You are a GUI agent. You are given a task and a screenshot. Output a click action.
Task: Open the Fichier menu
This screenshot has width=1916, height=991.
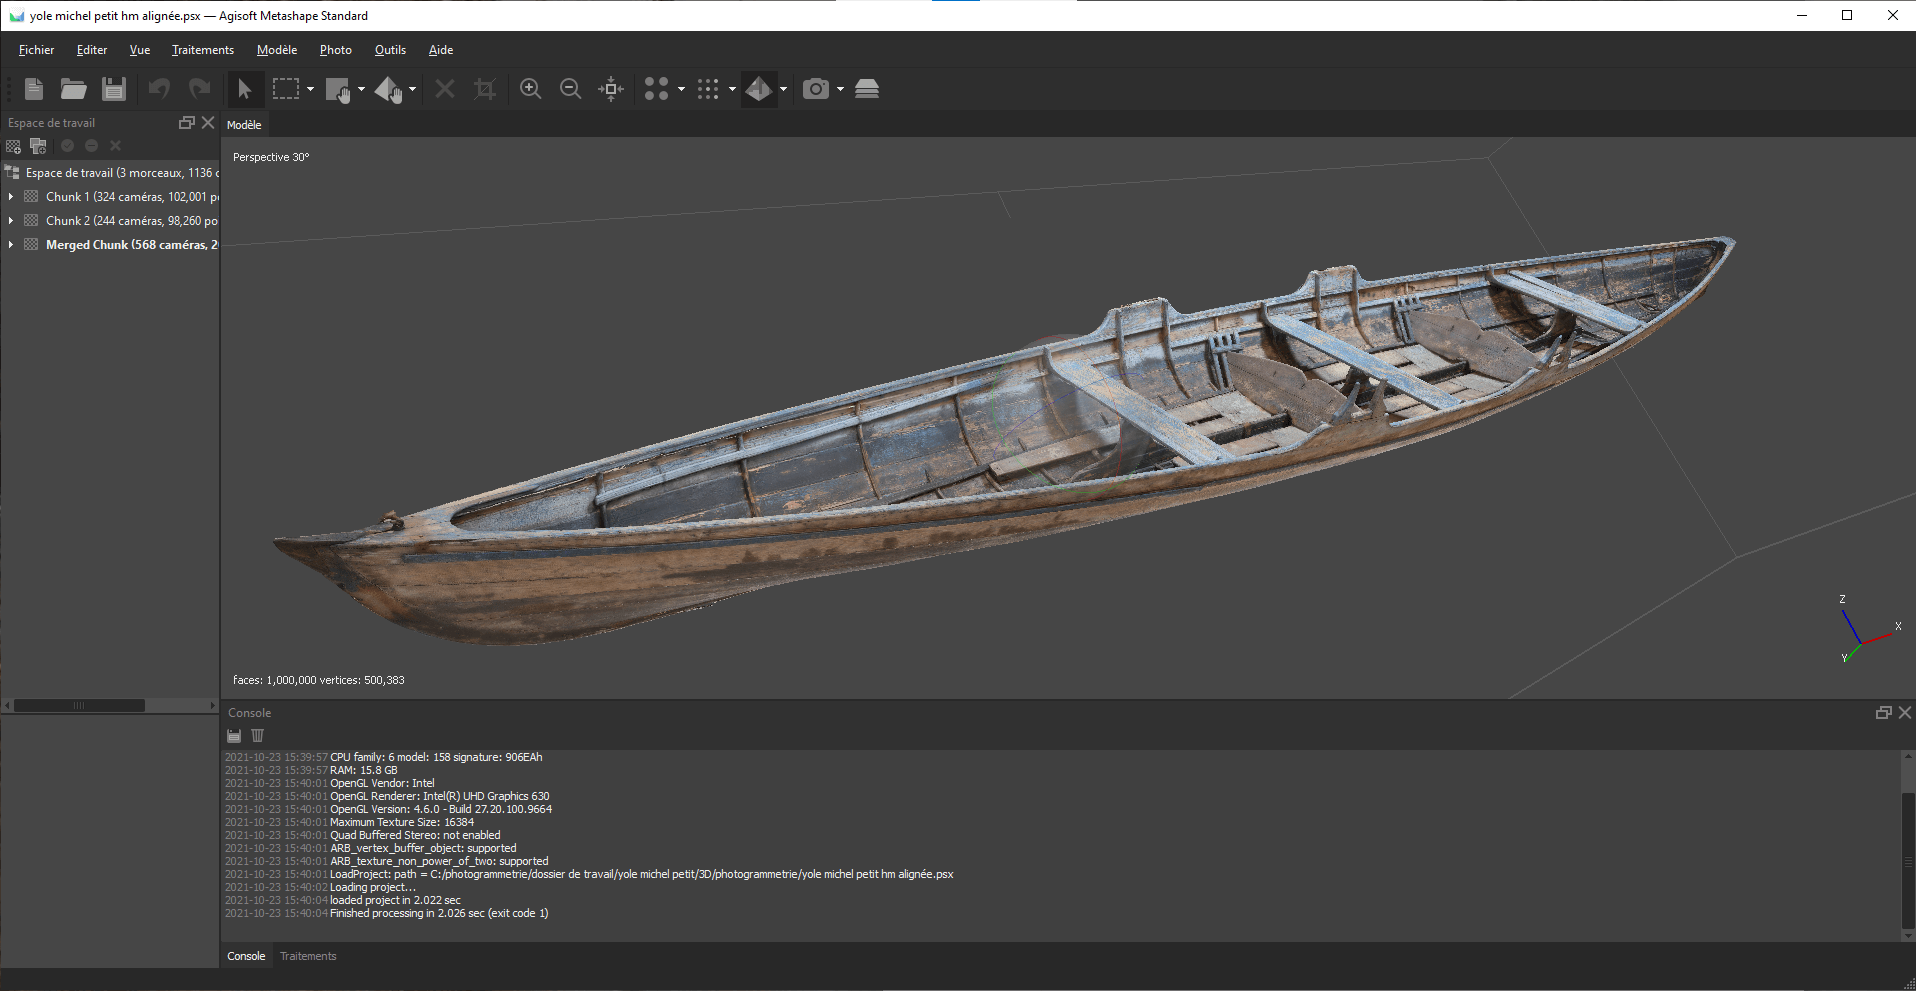coord(36,50)
